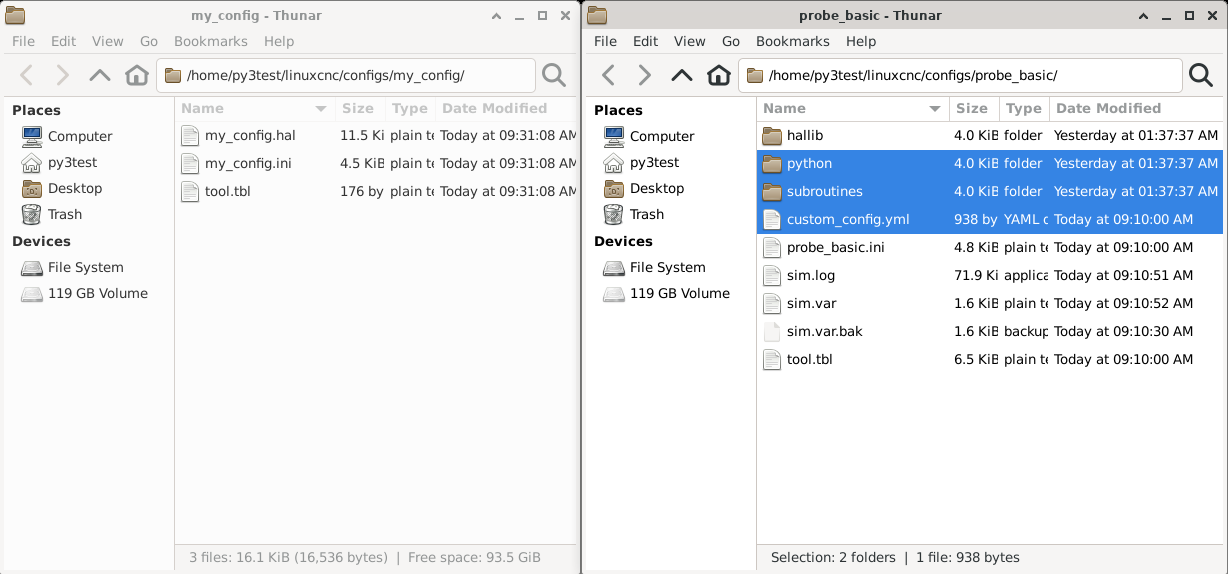Open home folder in my_config window
Viewport: 1228px width, 574px height.
pyautogui.click(x=137, y=75)
